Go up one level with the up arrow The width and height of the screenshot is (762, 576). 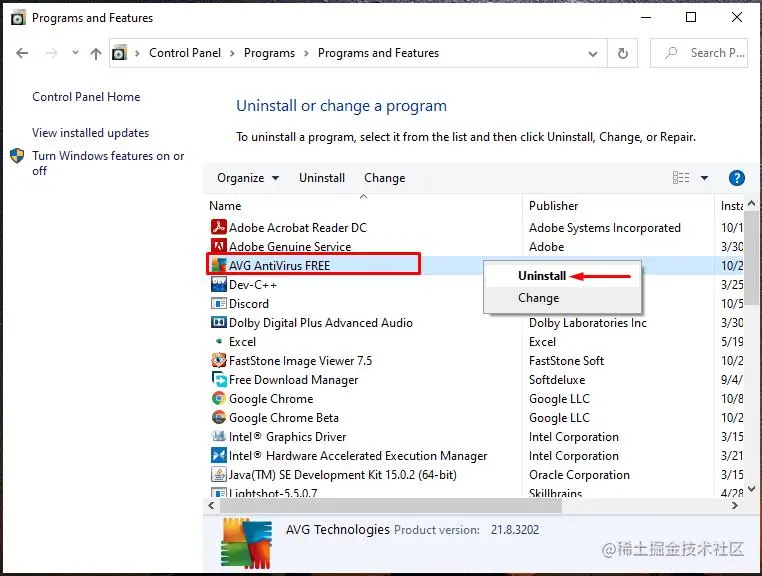click(96, 53)
